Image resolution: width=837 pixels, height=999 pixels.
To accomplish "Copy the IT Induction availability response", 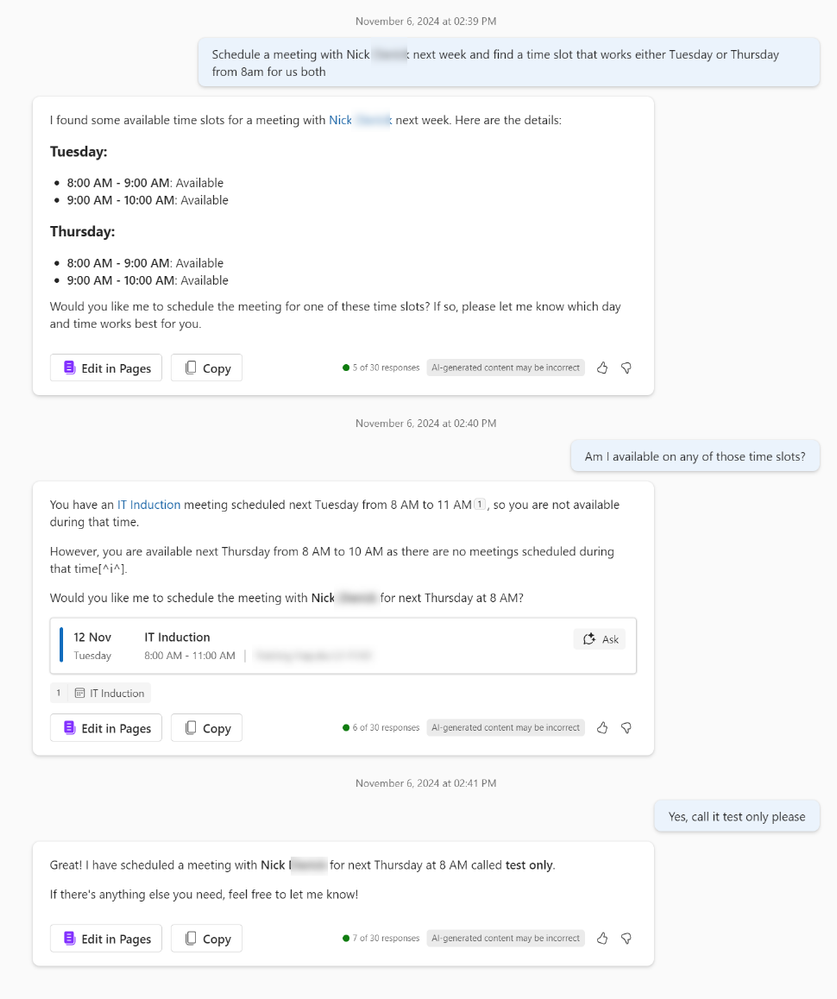I will pos(206,728).
